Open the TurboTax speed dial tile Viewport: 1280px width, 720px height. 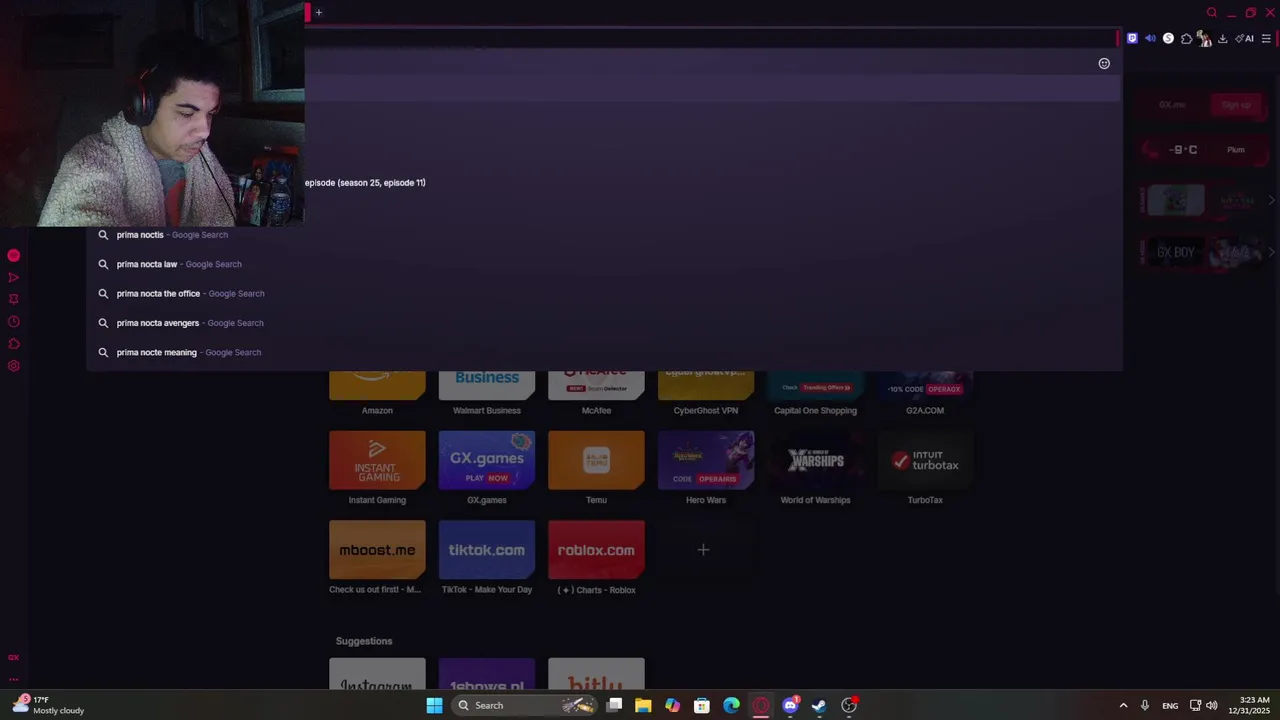(925, 460)
